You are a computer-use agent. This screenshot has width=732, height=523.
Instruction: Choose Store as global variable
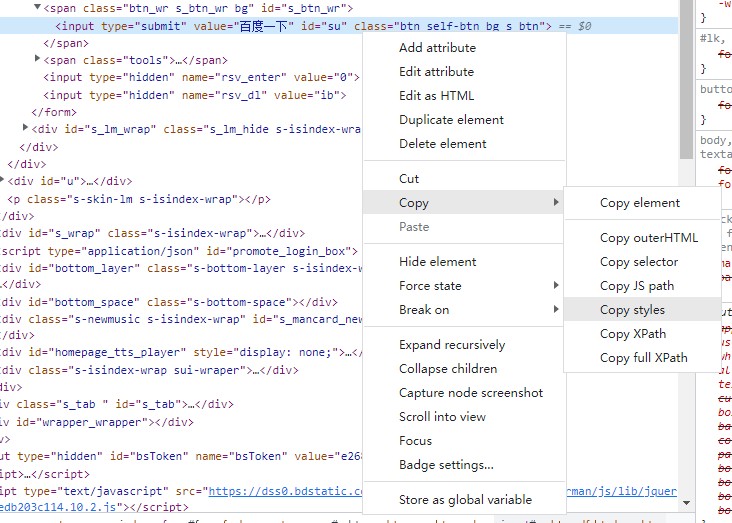(464, 500)
